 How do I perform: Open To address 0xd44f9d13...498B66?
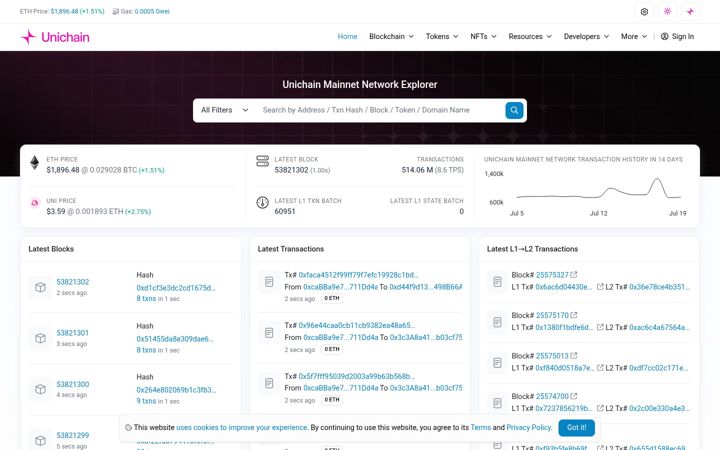pos(426,287)
